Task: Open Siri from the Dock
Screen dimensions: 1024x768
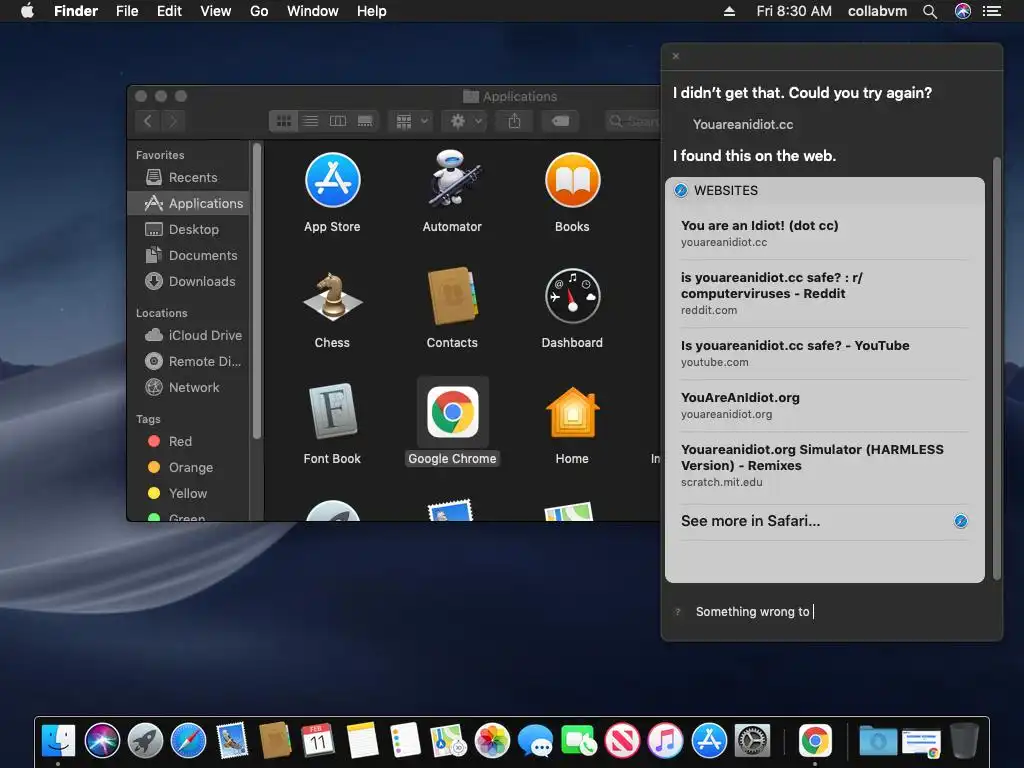Action: tap(102, 741)
